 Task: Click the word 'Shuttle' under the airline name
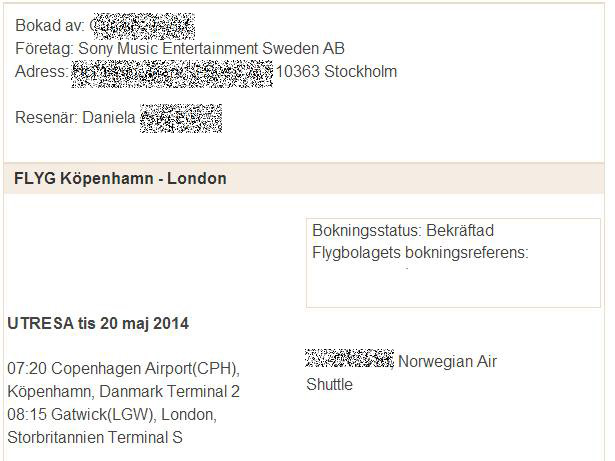coord(329,384)
